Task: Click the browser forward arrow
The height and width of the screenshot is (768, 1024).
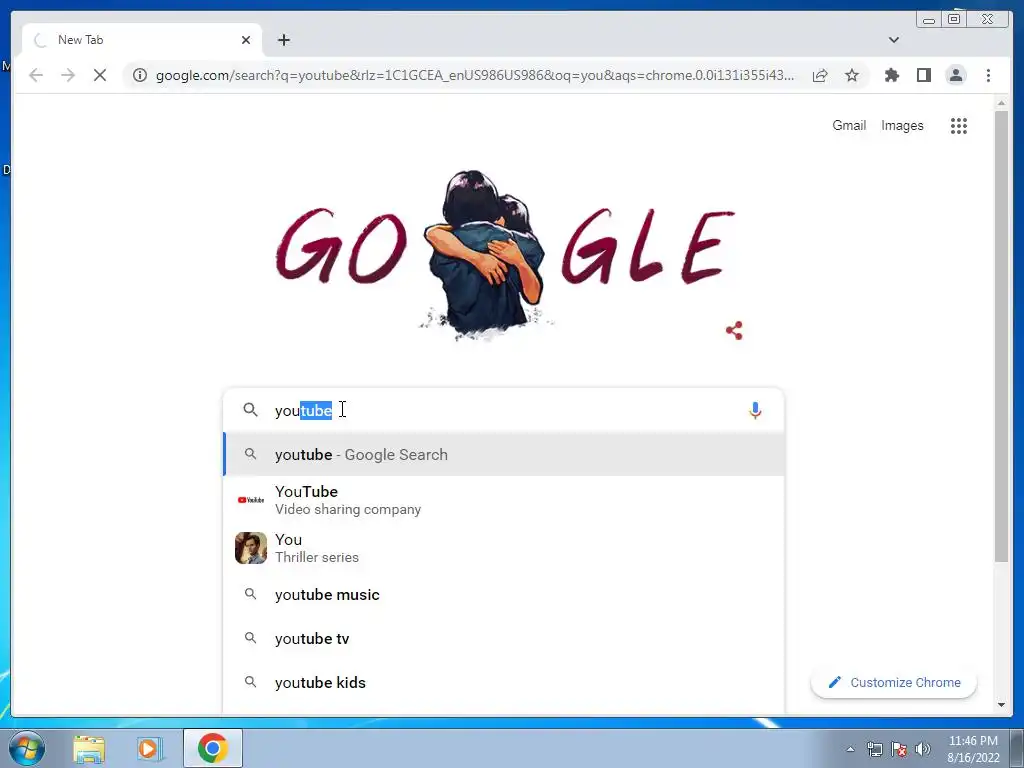Action: point(68,75)
